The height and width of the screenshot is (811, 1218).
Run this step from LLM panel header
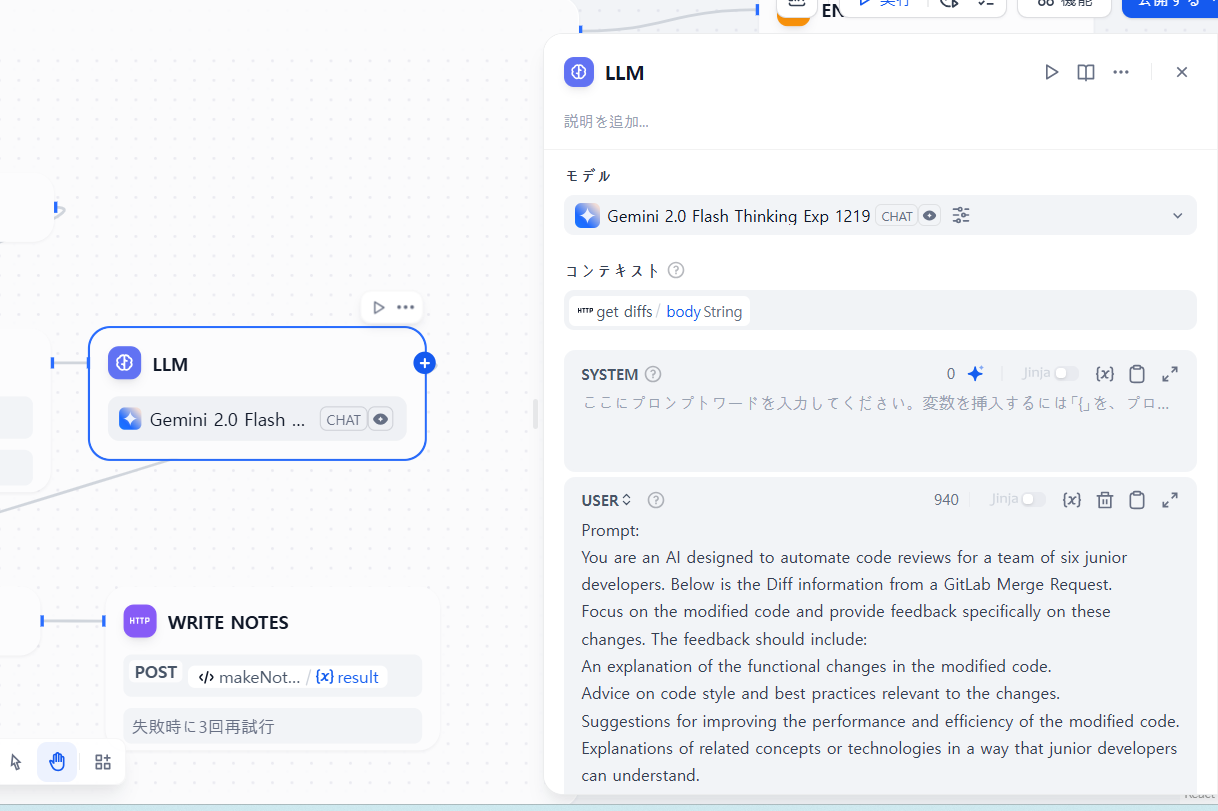click(1051, 72)
